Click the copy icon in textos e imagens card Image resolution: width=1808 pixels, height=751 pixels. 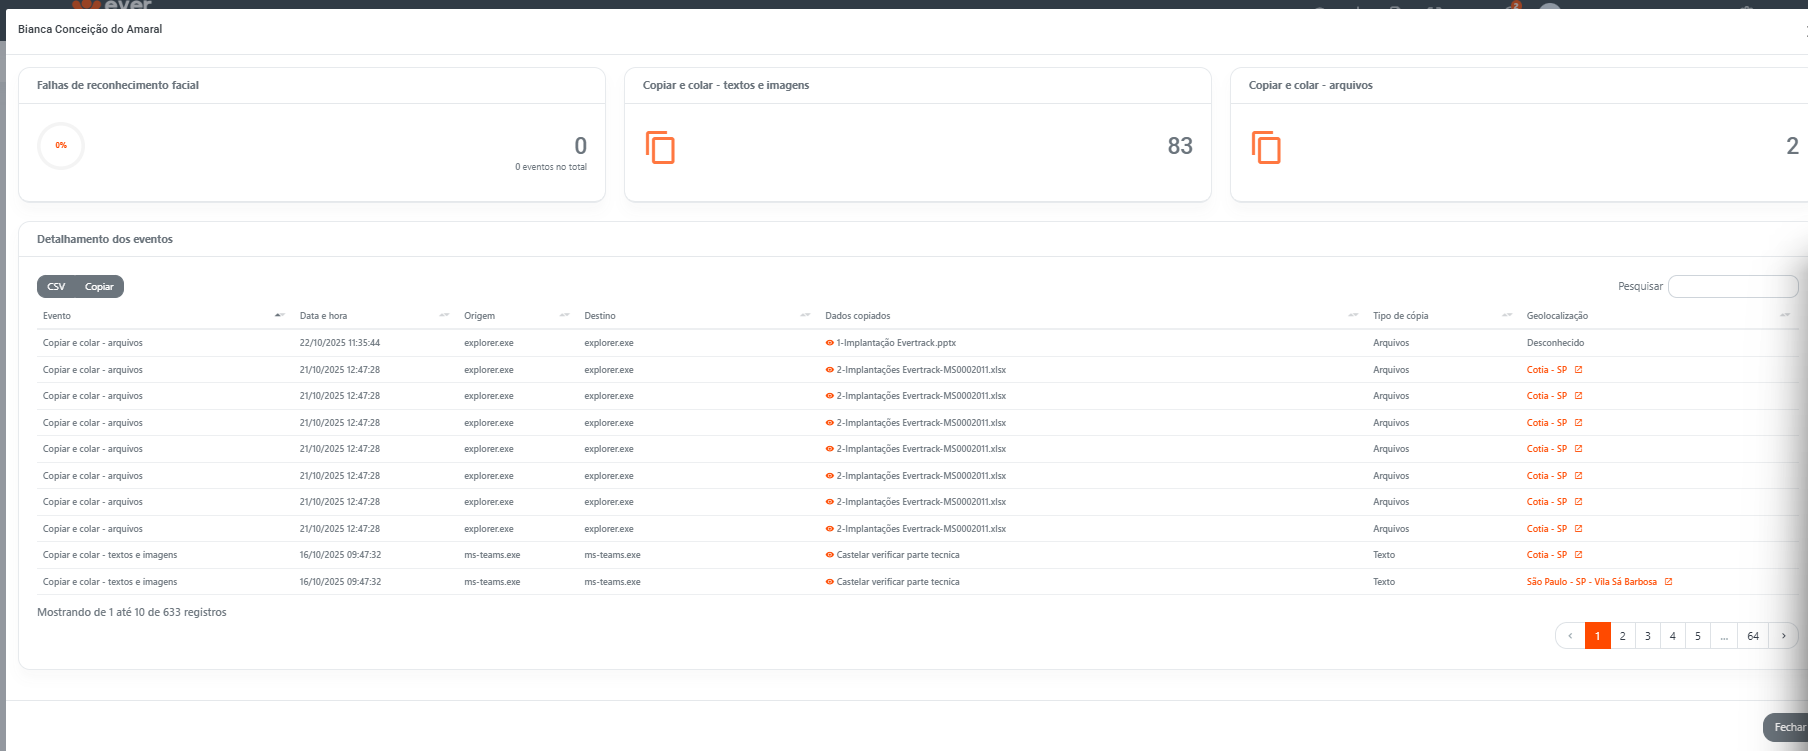660,147
